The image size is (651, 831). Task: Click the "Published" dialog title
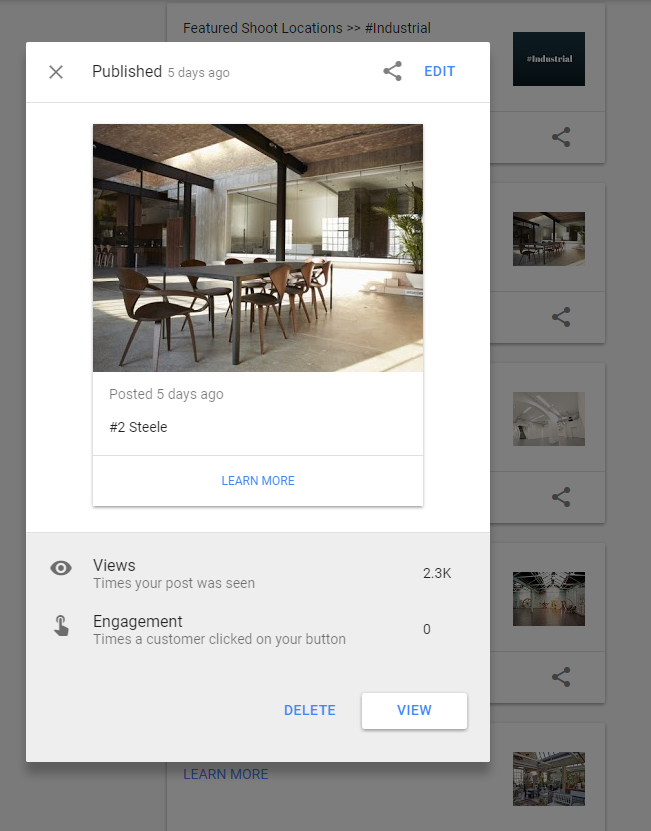127,71
